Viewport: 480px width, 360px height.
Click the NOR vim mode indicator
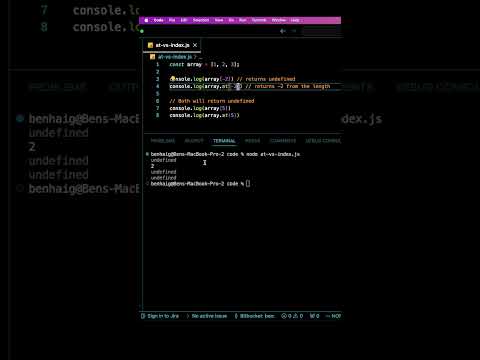pyautogui.click(x=333, y=316)
